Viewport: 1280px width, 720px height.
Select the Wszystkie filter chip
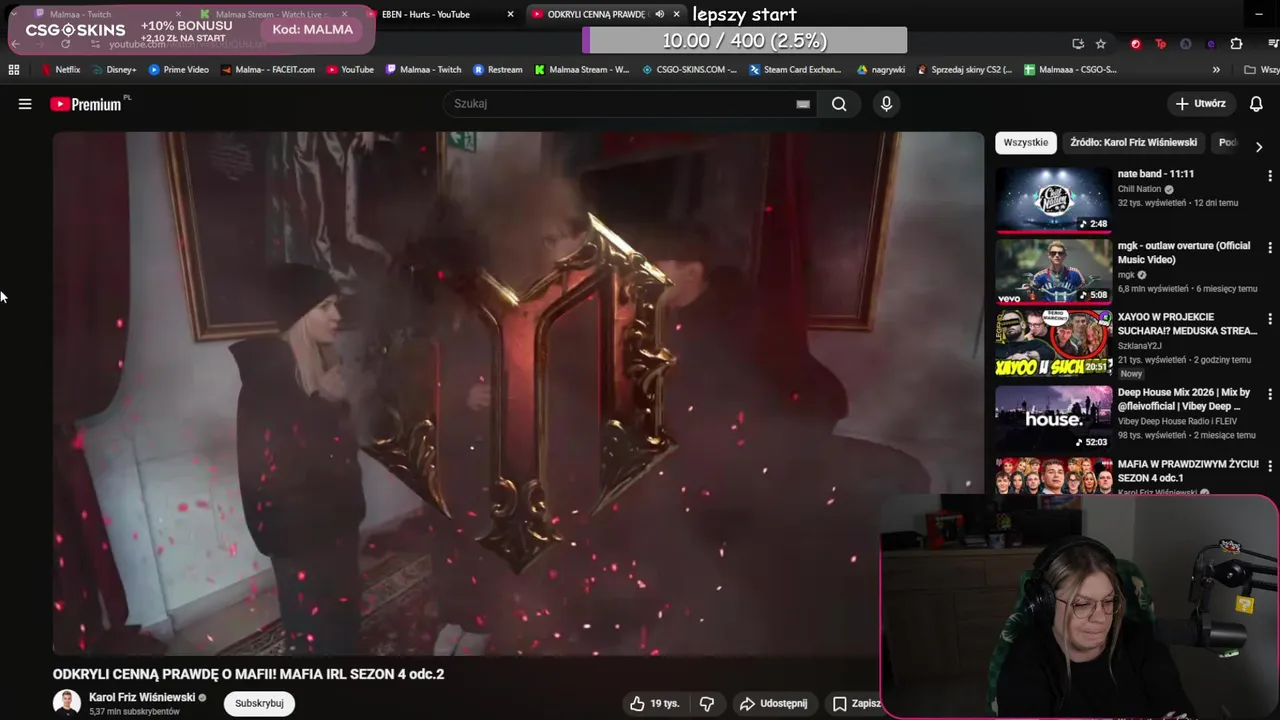point(1026,143)
